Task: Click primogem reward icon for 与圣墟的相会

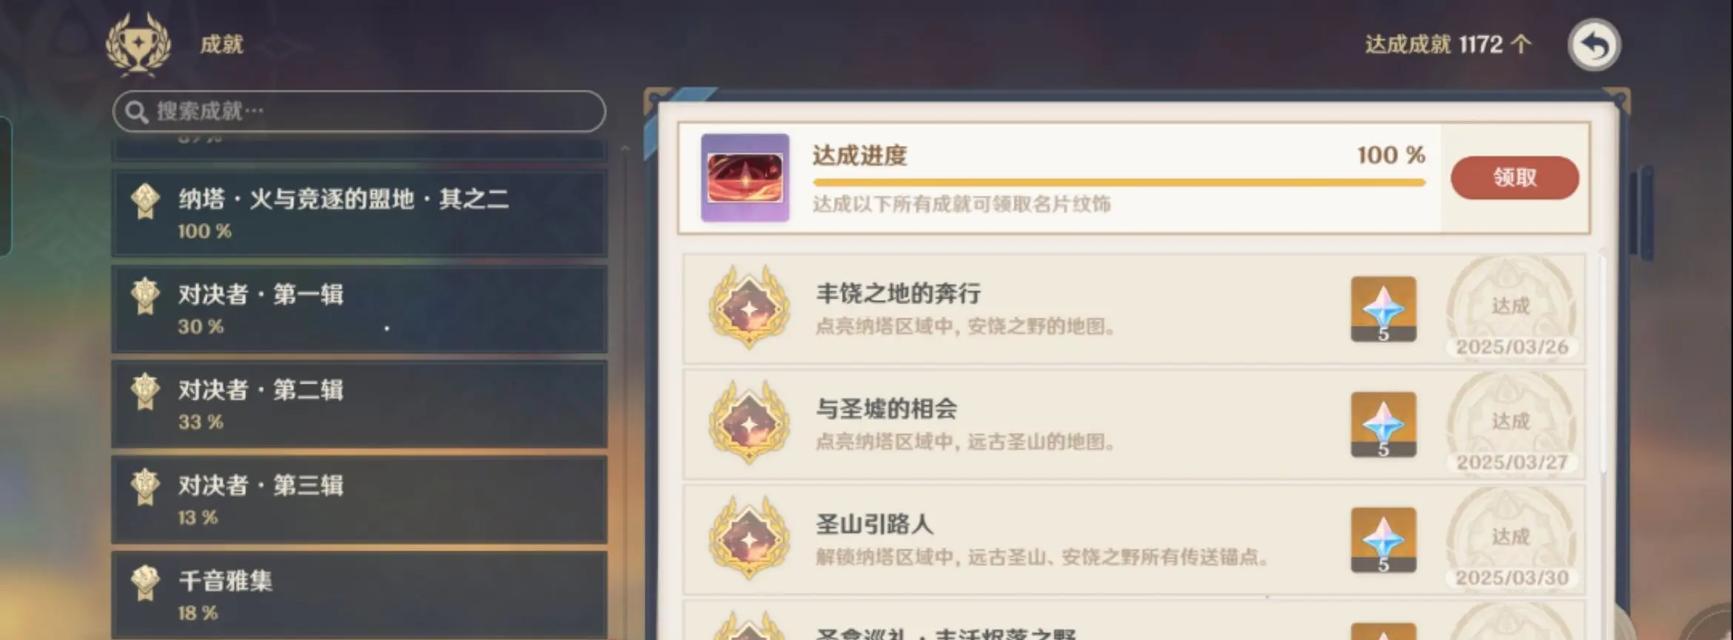Action: pyautogui.click(x=1383, y=425)
